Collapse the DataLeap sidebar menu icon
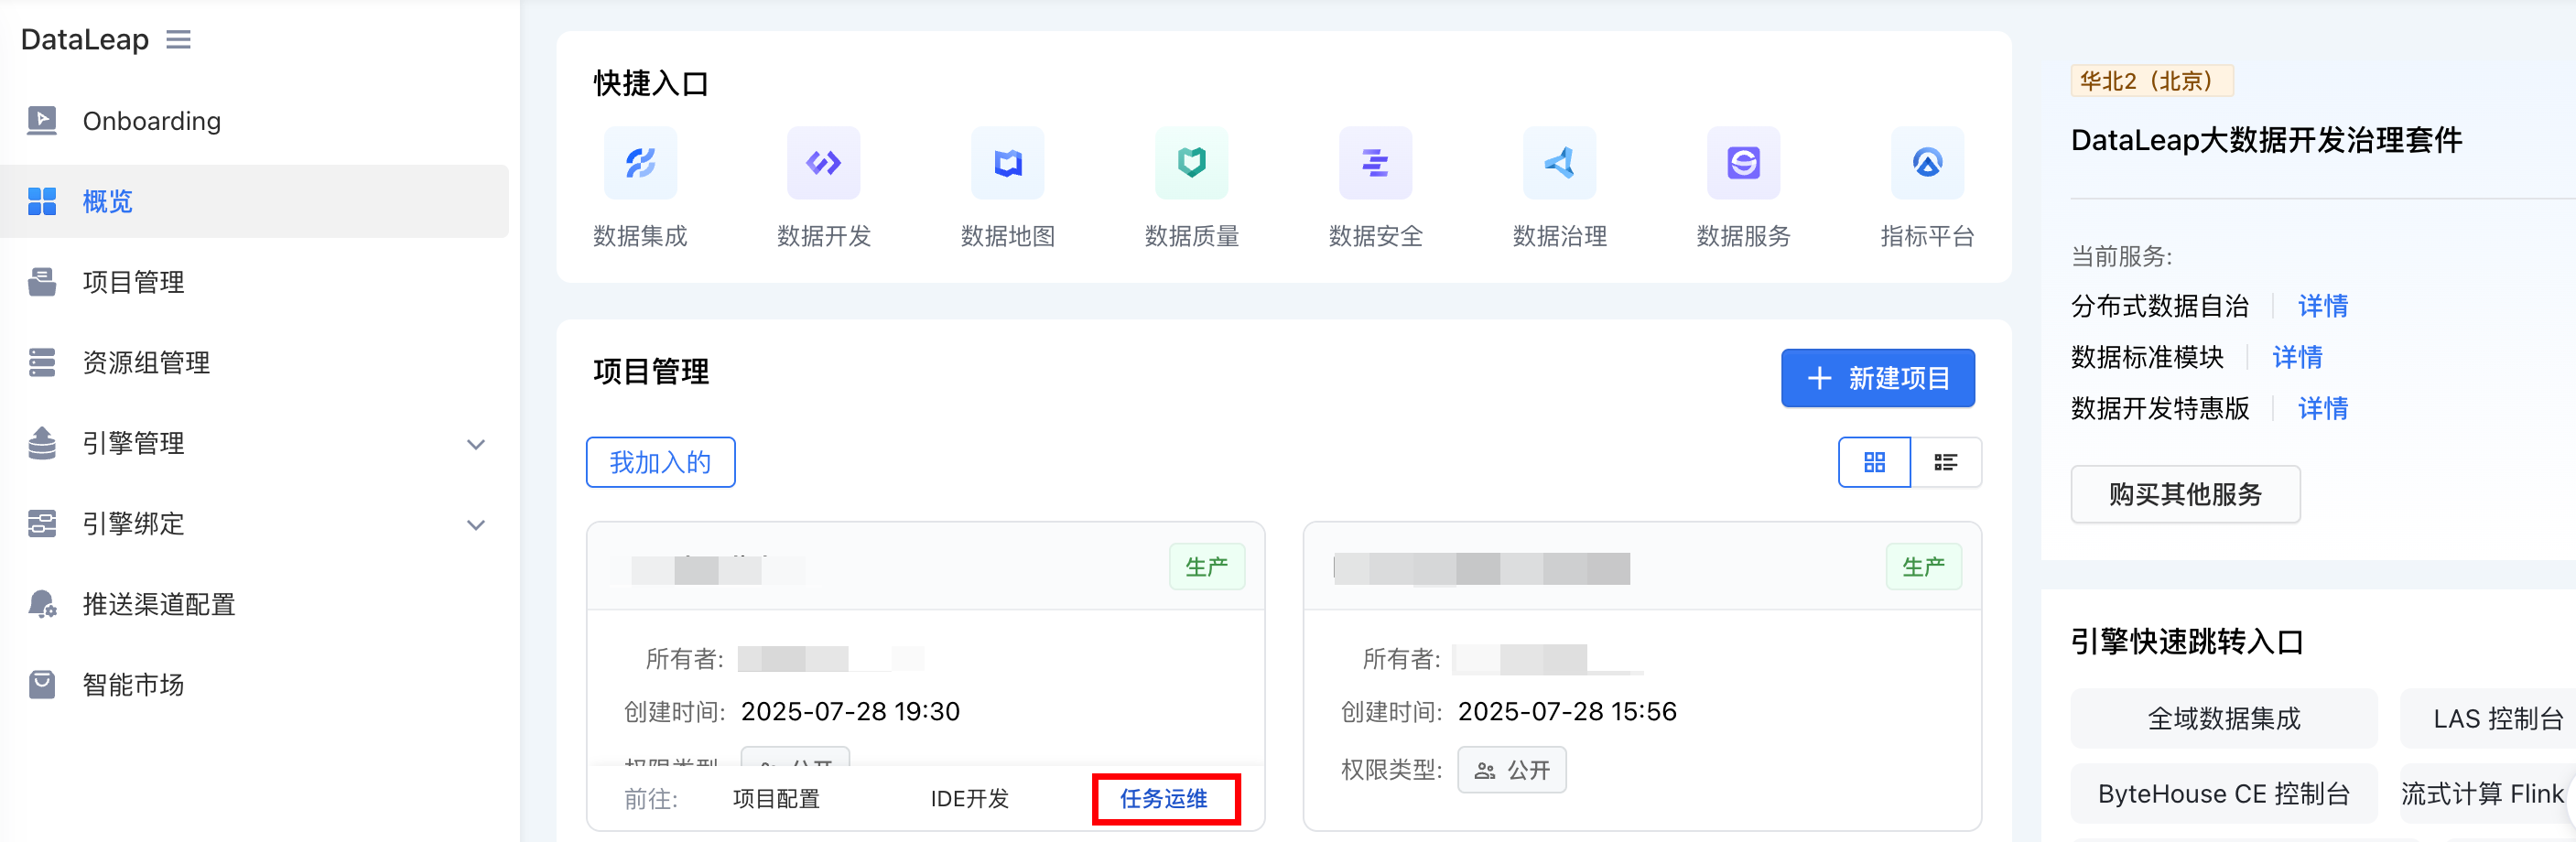This screenshot has width=2576, height=842. 178,40
